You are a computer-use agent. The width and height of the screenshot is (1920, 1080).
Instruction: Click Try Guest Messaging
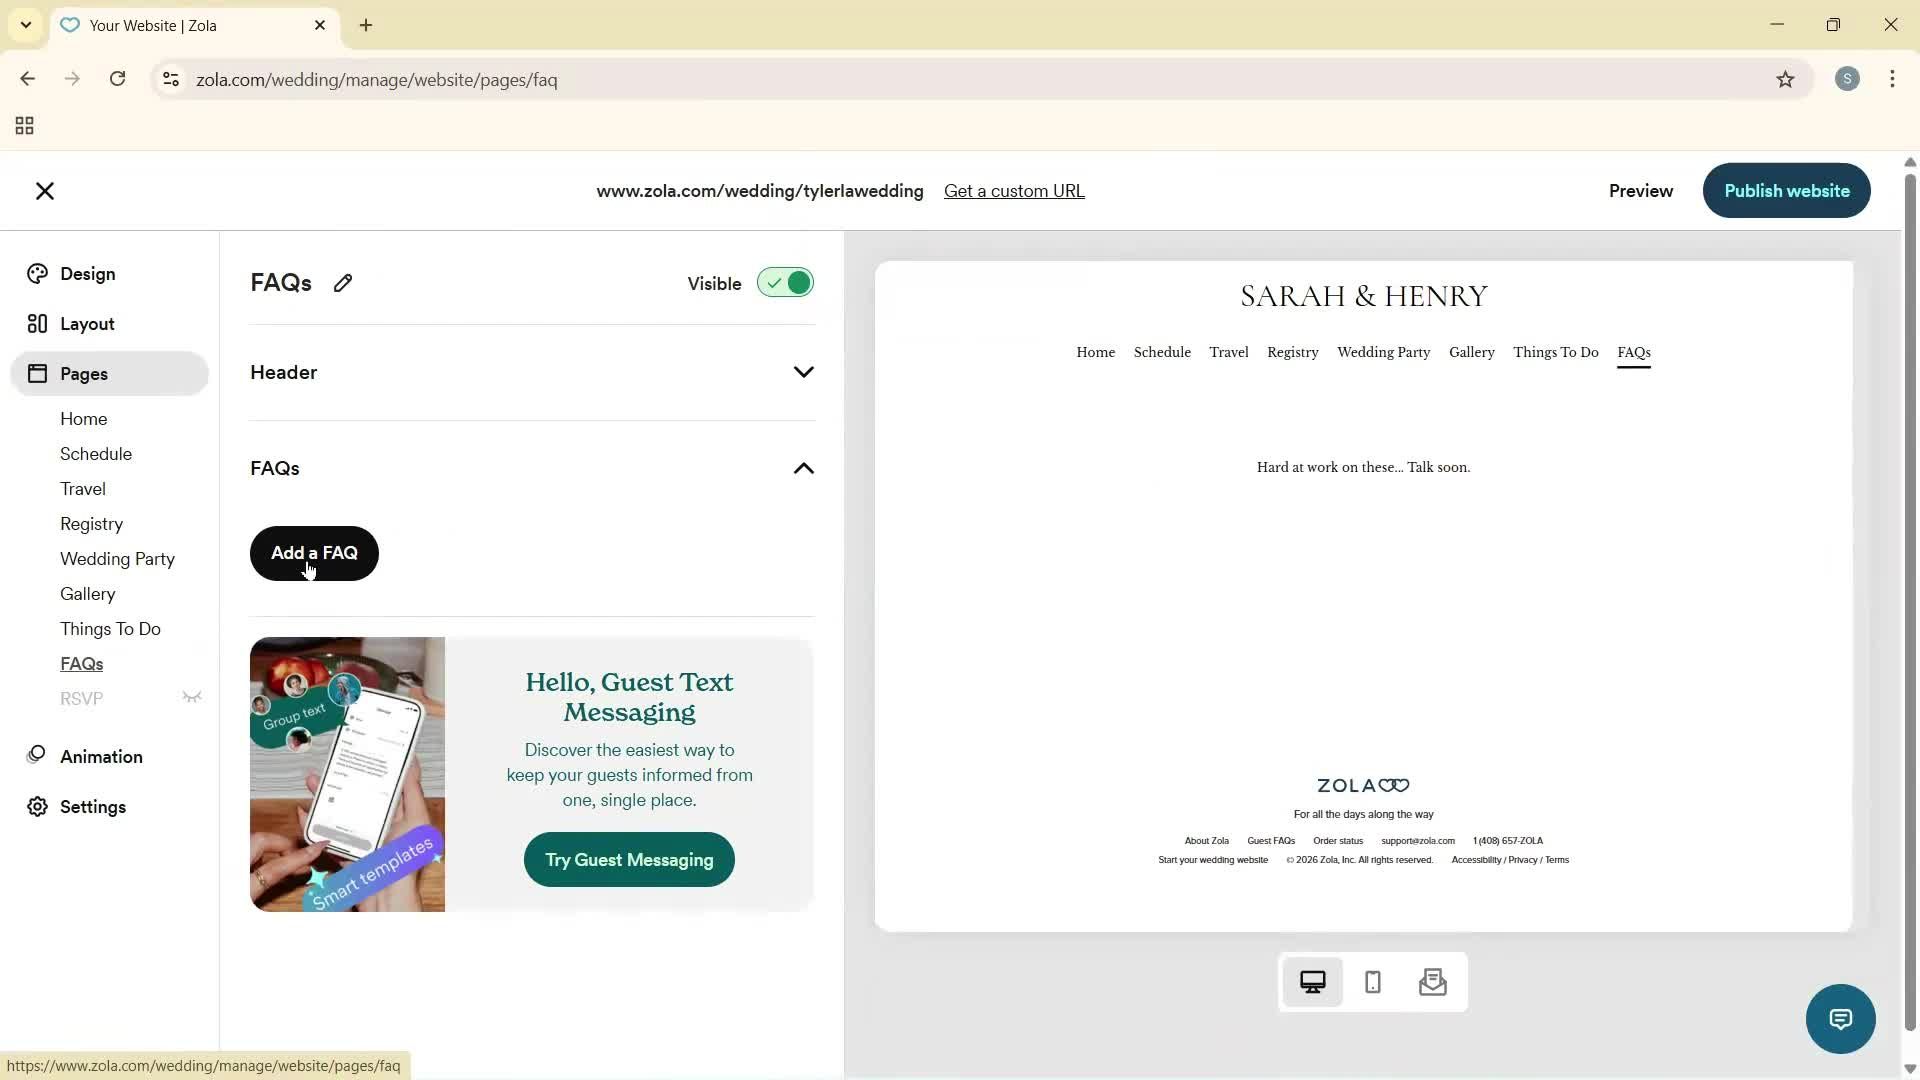click(628, 859)
